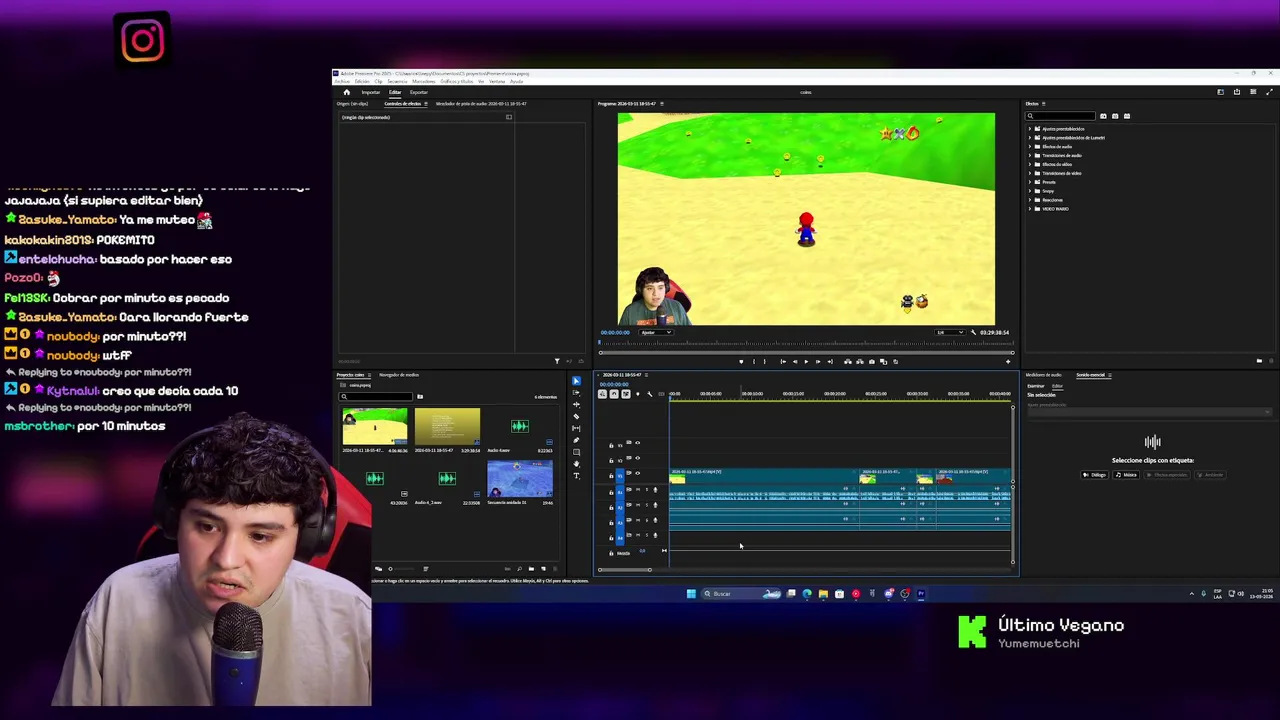Switch to Exportar workspace tab
1280x720 pixels.
point(419,92)
